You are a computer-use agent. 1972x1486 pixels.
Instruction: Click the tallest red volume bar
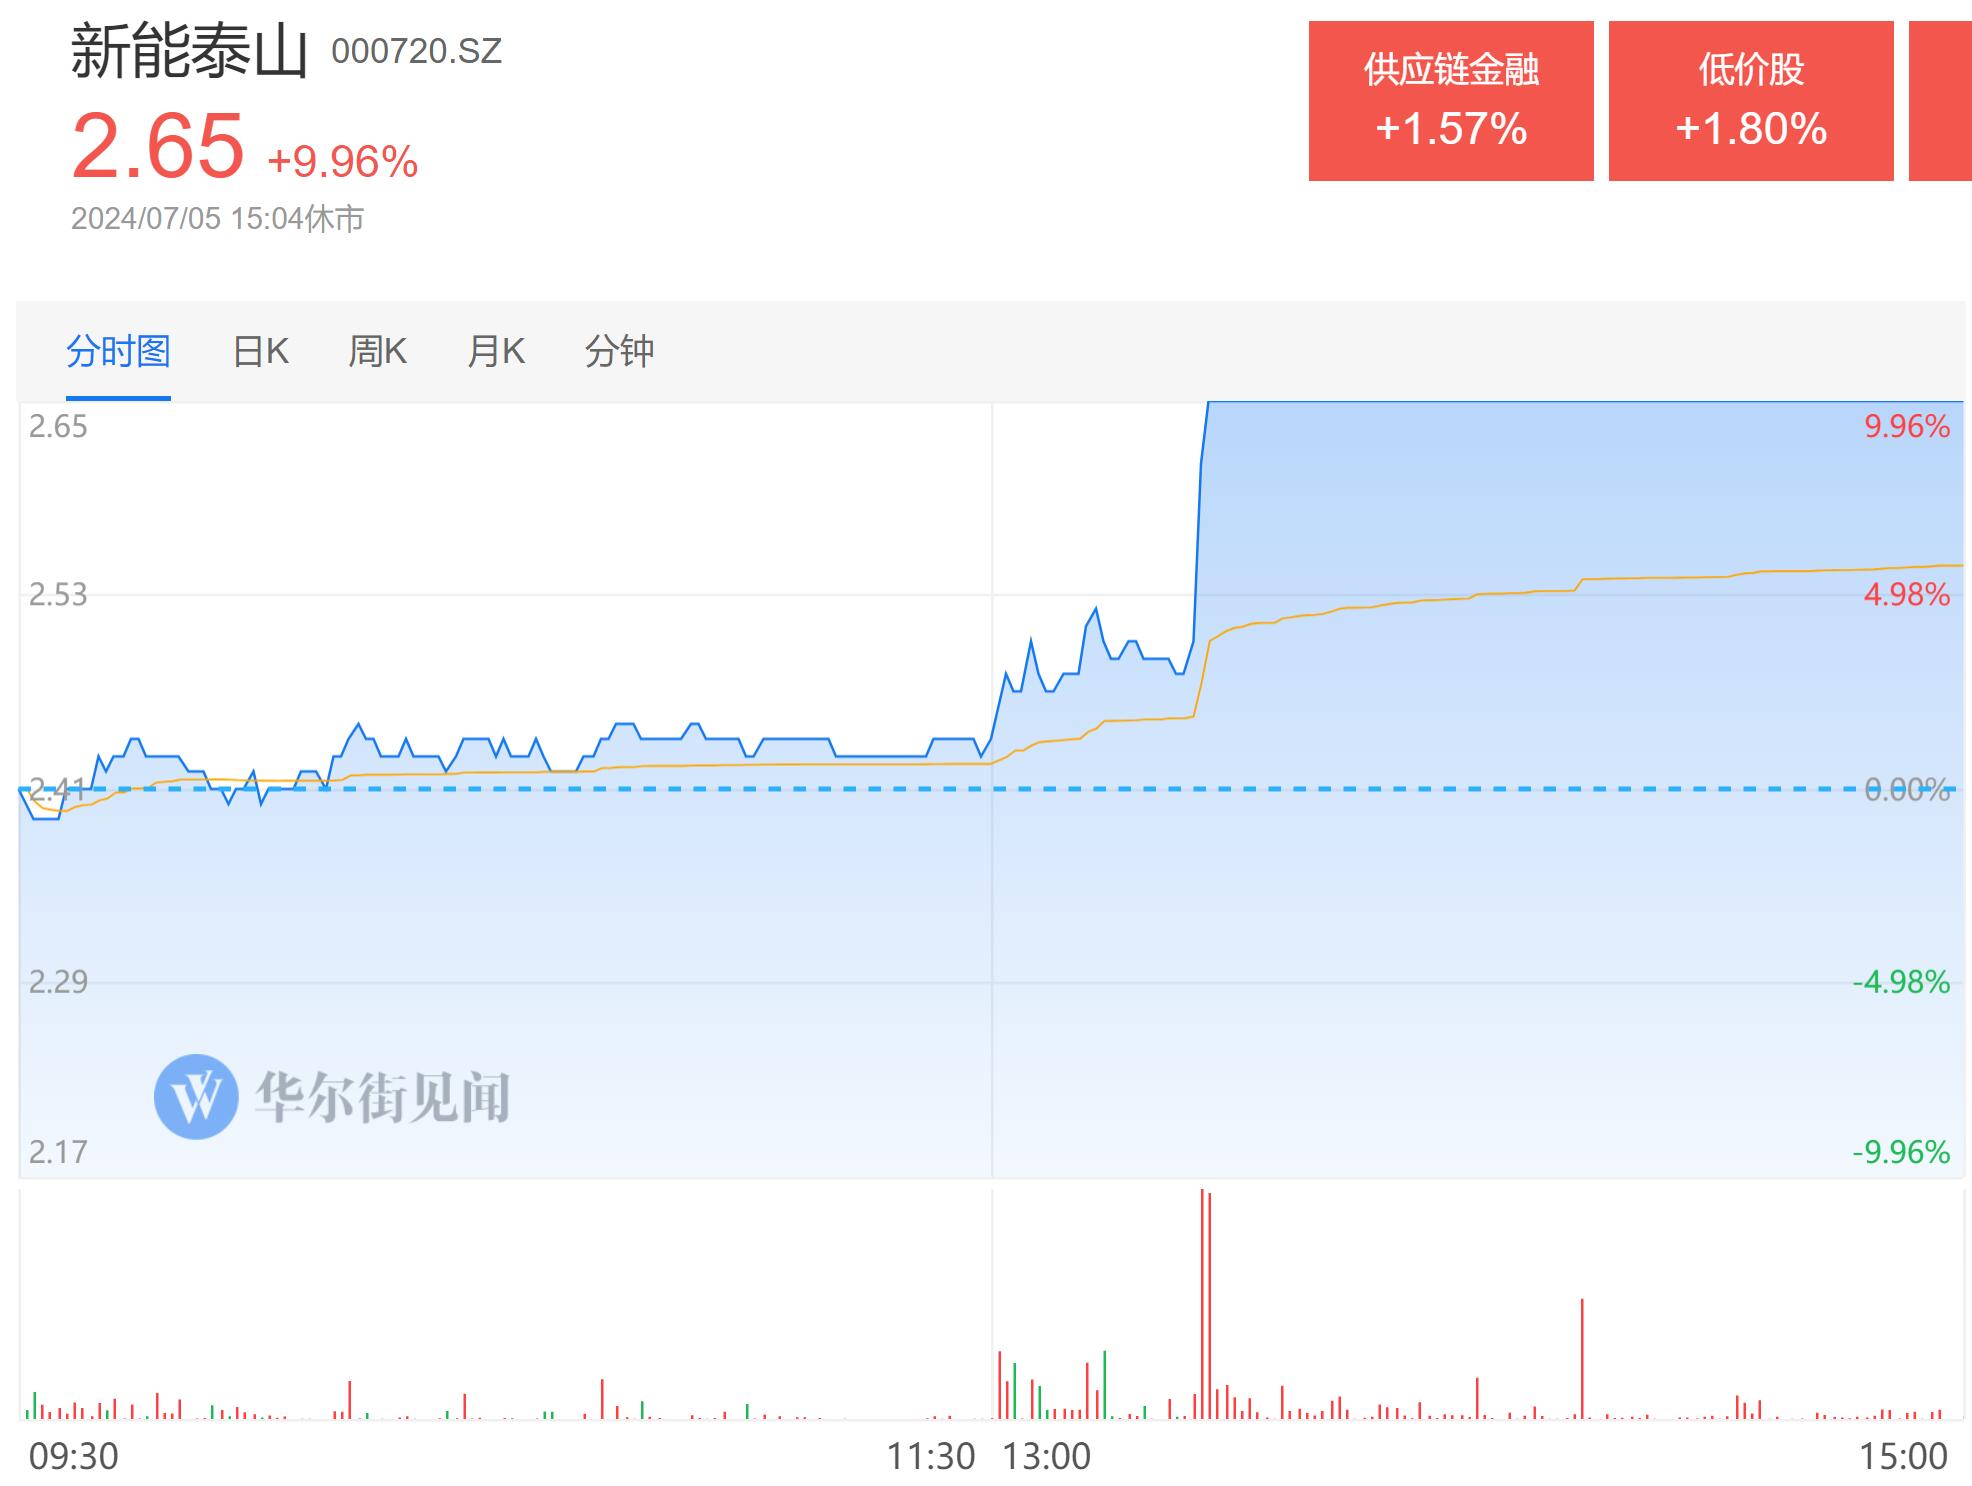(1202, 1303)
